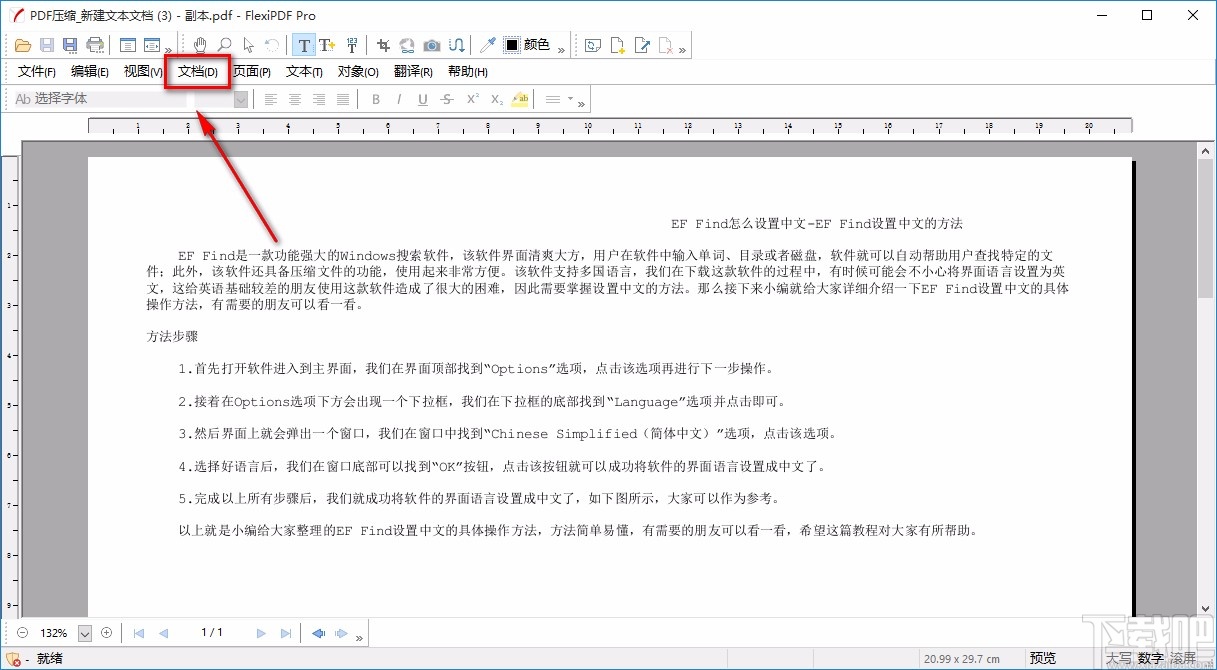
Task: Toggle center text alignment
Action: tap(295, 99)
